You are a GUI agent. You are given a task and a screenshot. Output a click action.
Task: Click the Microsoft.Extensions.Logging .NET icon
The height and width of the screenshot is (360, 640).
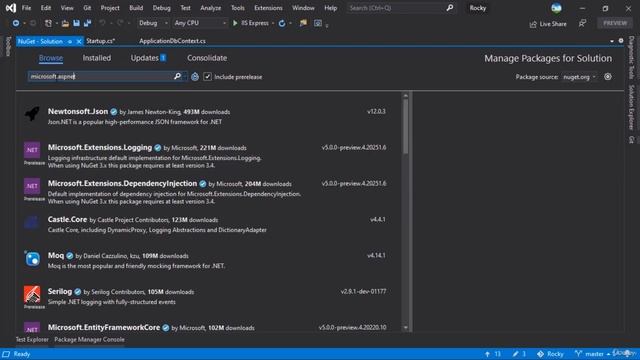(32, 150)
